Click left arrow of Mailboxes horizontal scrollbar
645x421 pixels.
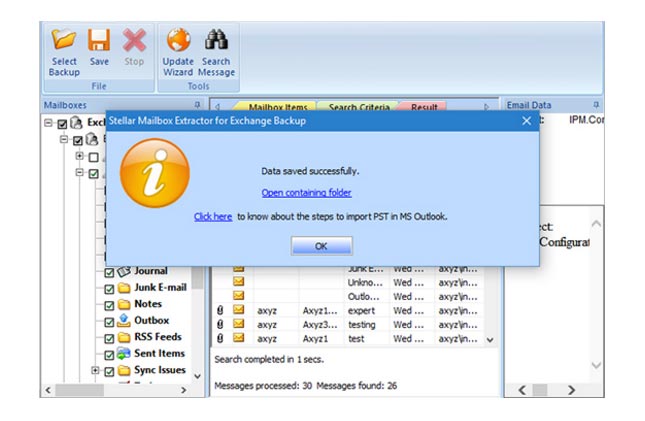tap(48, 390)
